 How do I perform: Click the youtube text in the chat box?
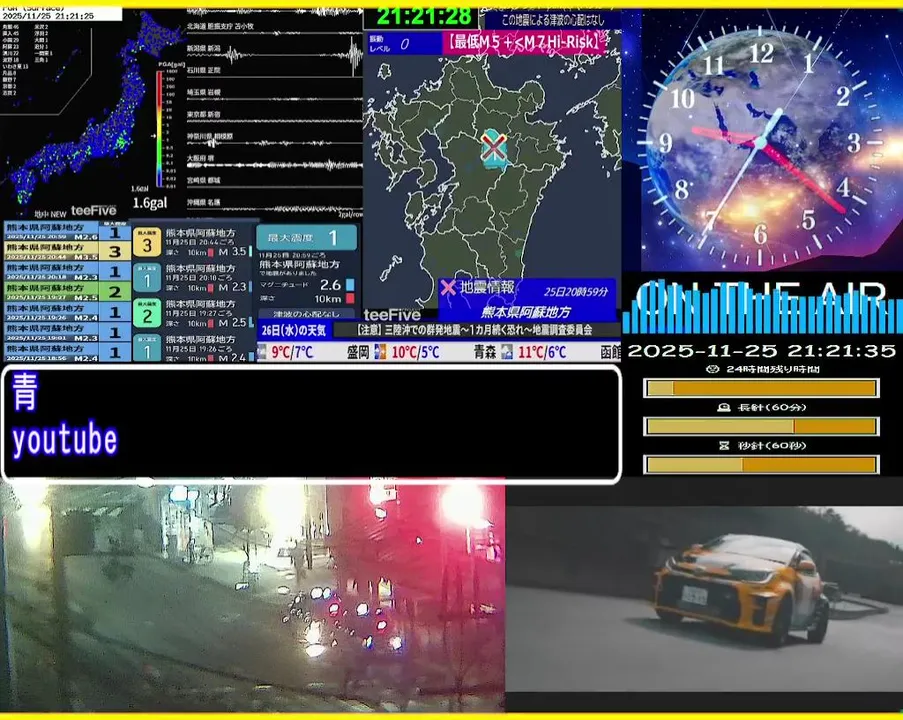(64, 441)
